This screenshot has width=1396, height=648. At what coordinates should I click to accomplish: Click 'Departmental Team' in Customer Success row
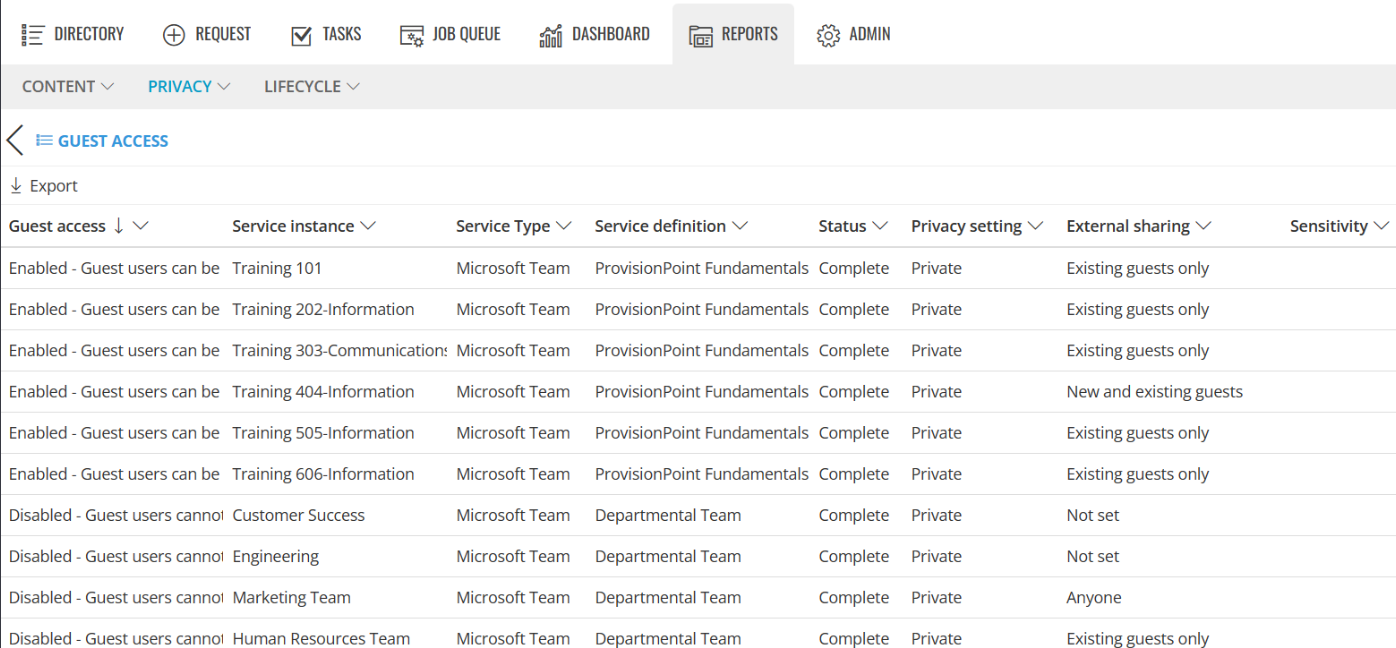pyautogui.click(x=668, y=515)
